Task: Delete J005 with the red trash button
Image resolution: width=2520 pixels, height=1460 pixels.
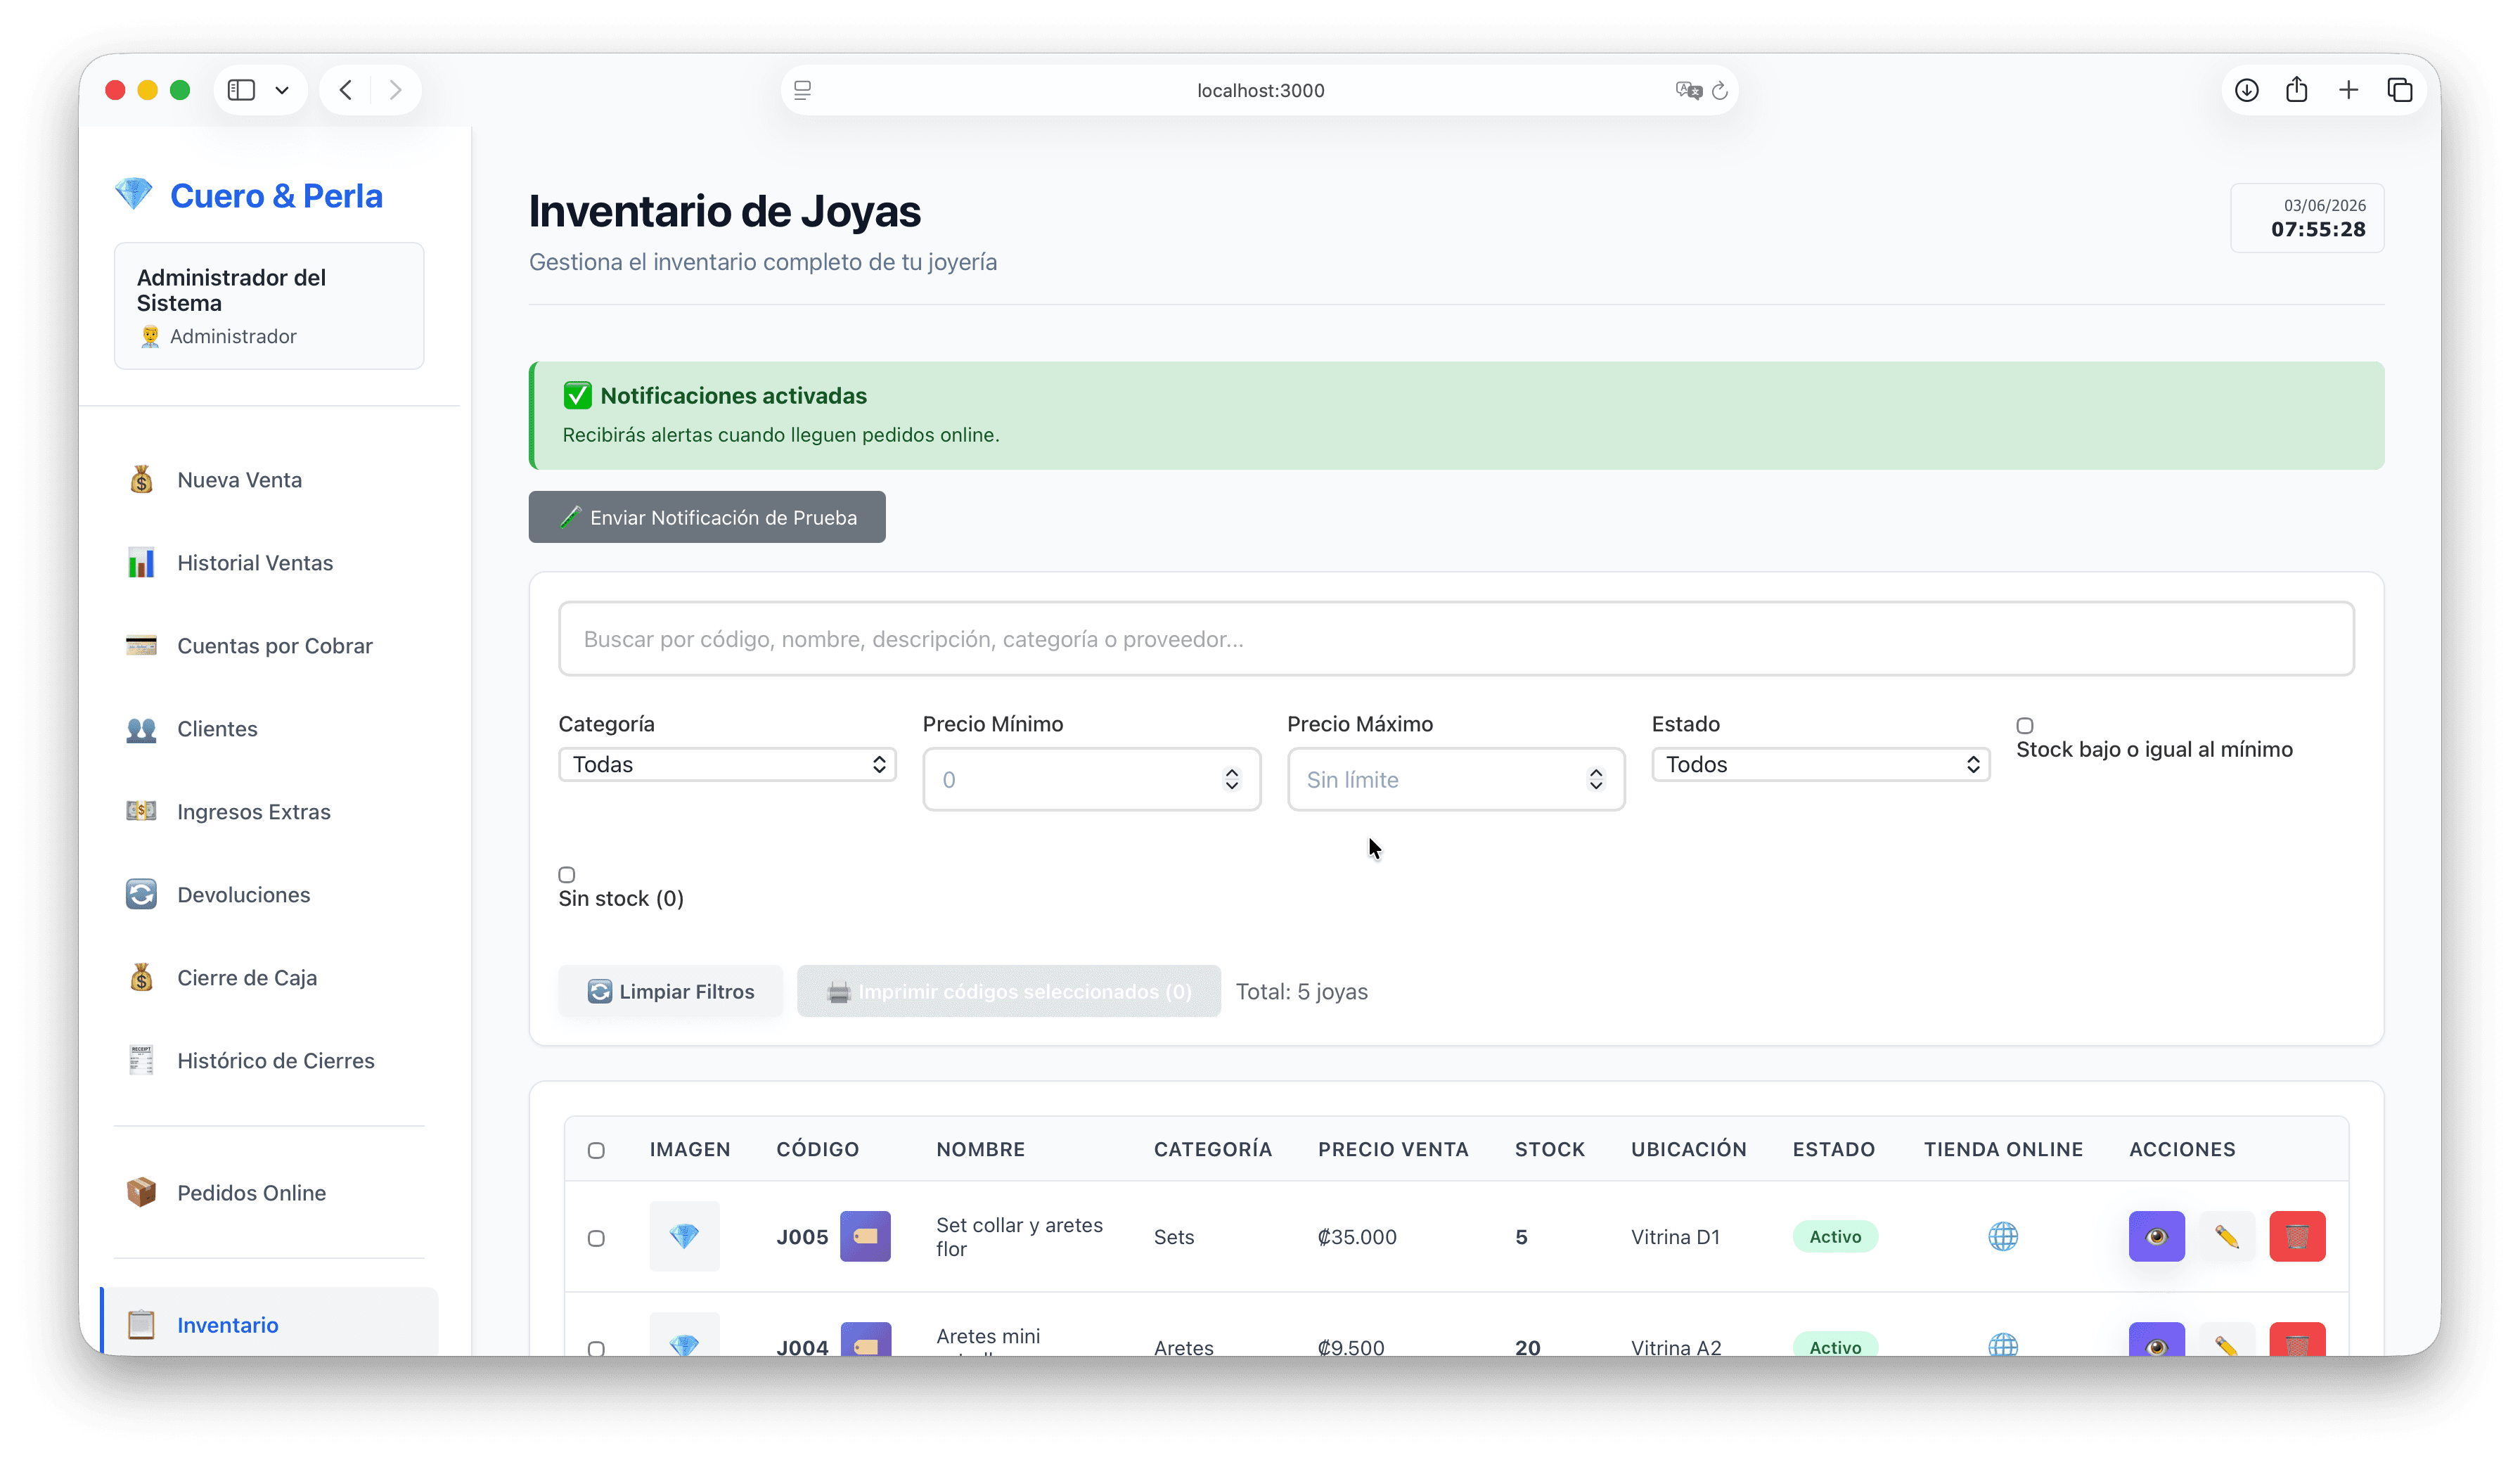Action: 2297,1237
